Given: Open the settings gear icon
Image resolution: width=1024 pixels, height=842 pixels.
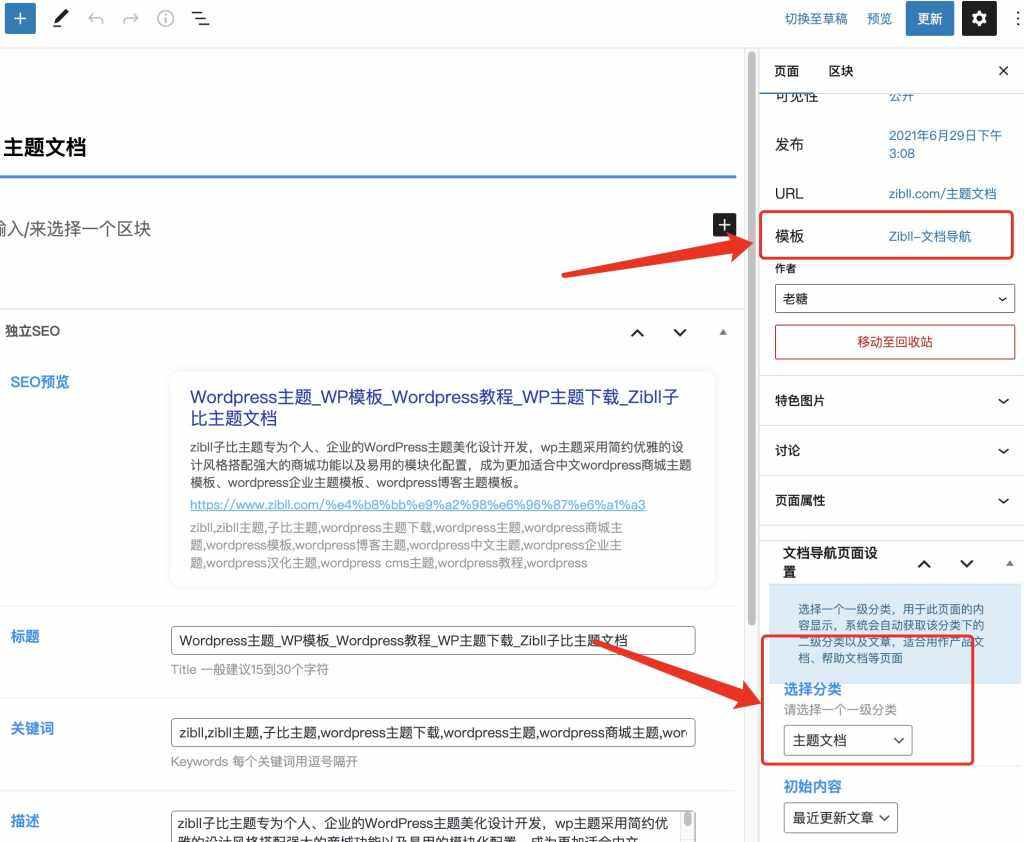Looking at the screenshot, I should 979,18.
